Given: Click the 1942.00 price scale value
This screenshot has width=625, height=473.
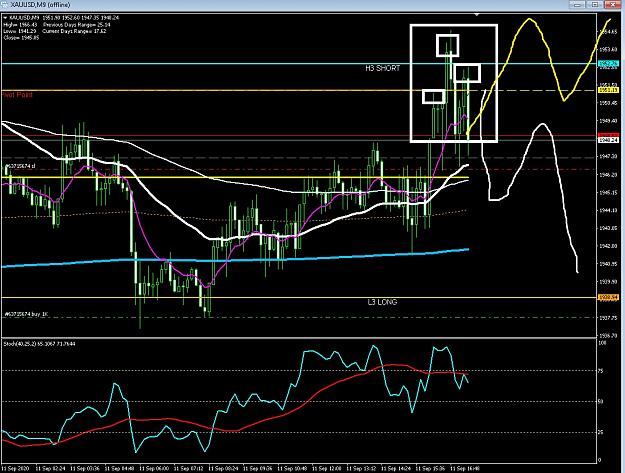Looking at the screenshot, I should pyautogui.click(x=608, y=246).
